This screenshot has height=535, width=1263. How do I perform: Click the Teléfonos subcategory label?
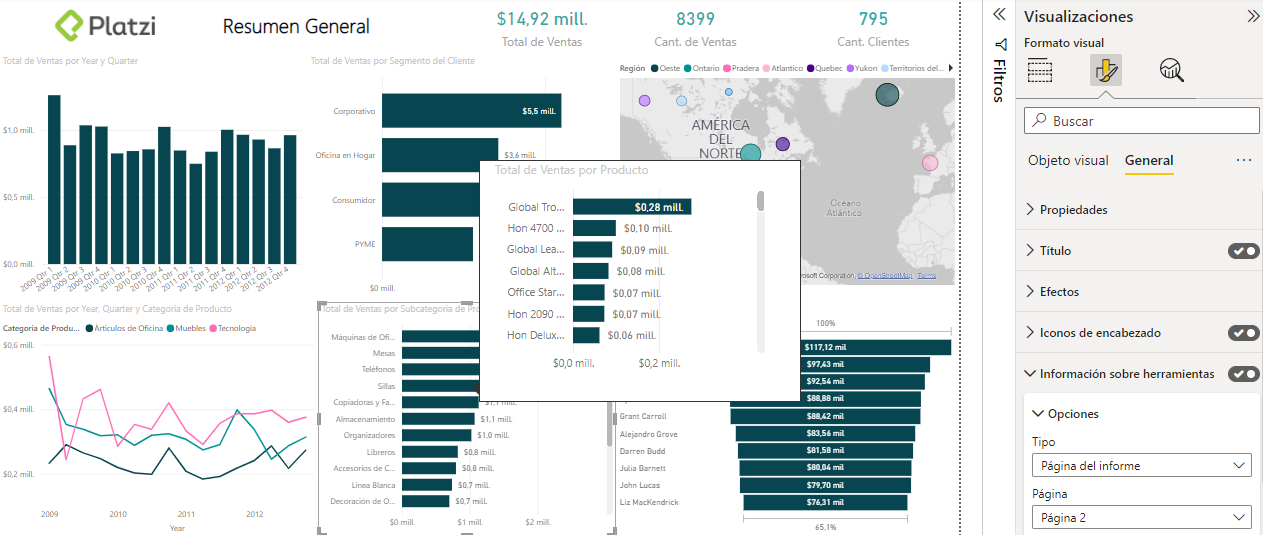378,369
